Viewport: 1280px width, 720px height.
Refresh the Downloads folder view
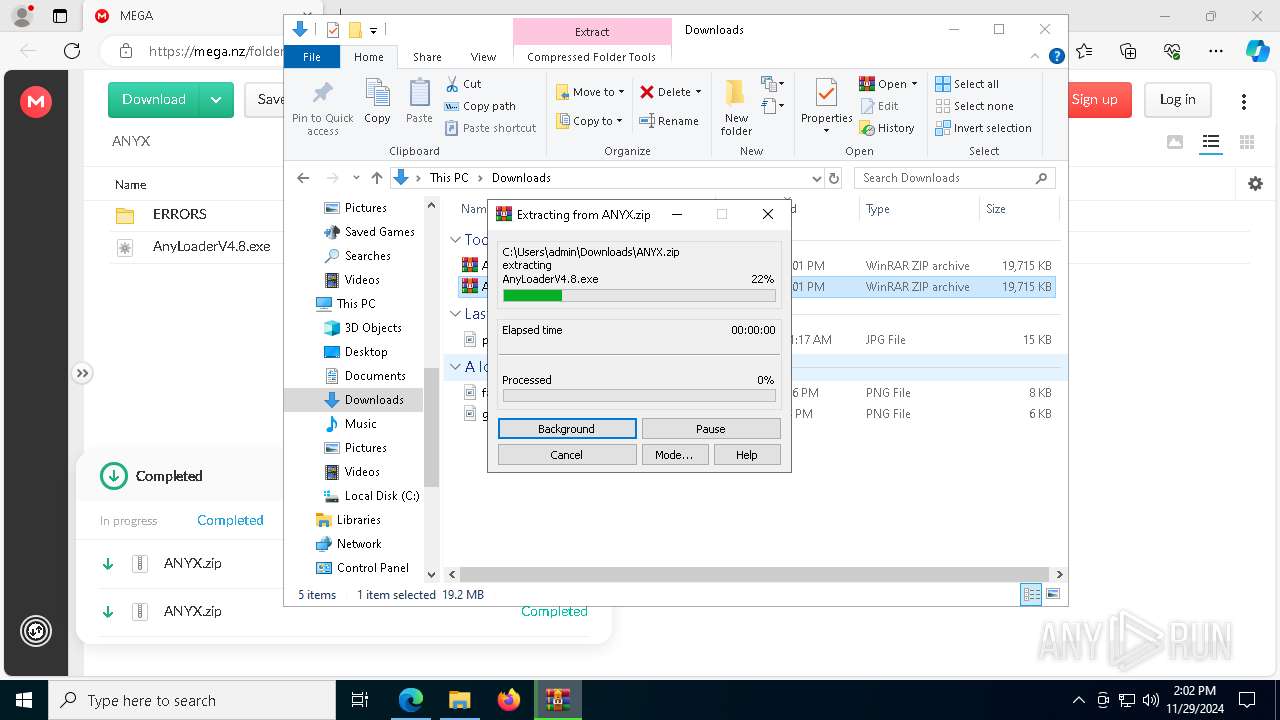[834, 178]
